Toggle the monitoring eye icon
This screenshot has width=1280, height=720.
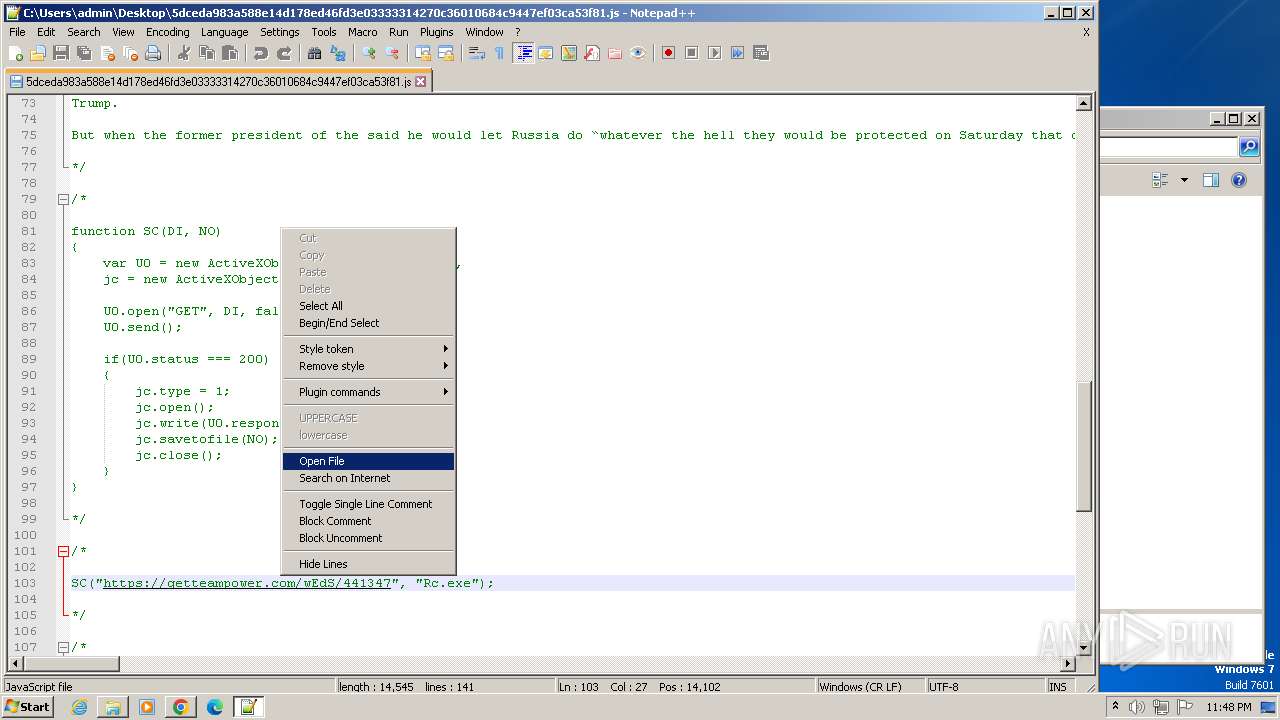tap(637, 53)
